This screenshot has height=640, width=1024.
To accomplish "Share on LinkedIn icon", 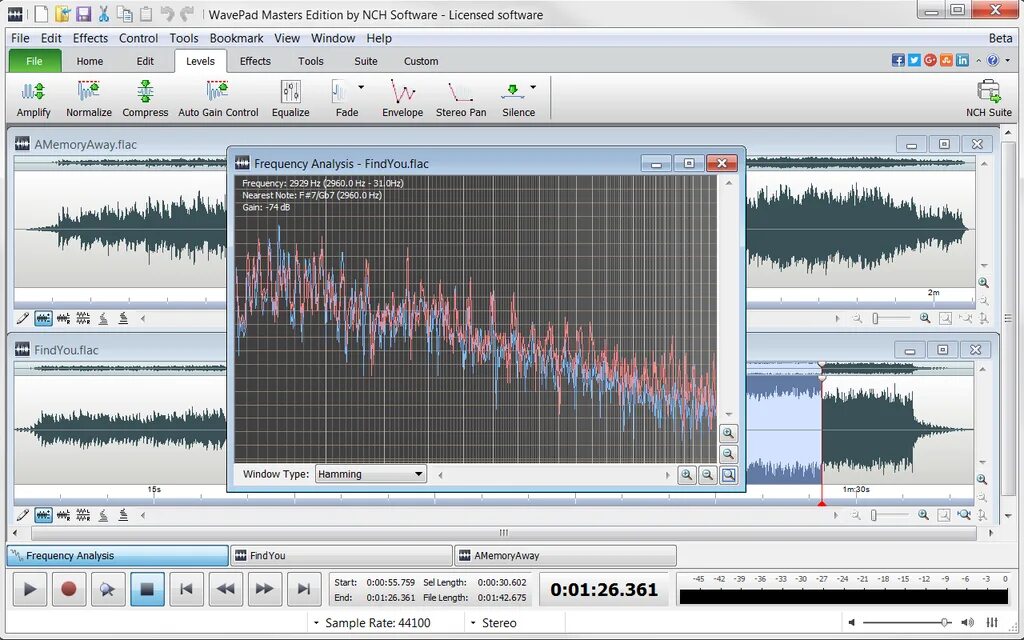I will click(x=962, y=60).
